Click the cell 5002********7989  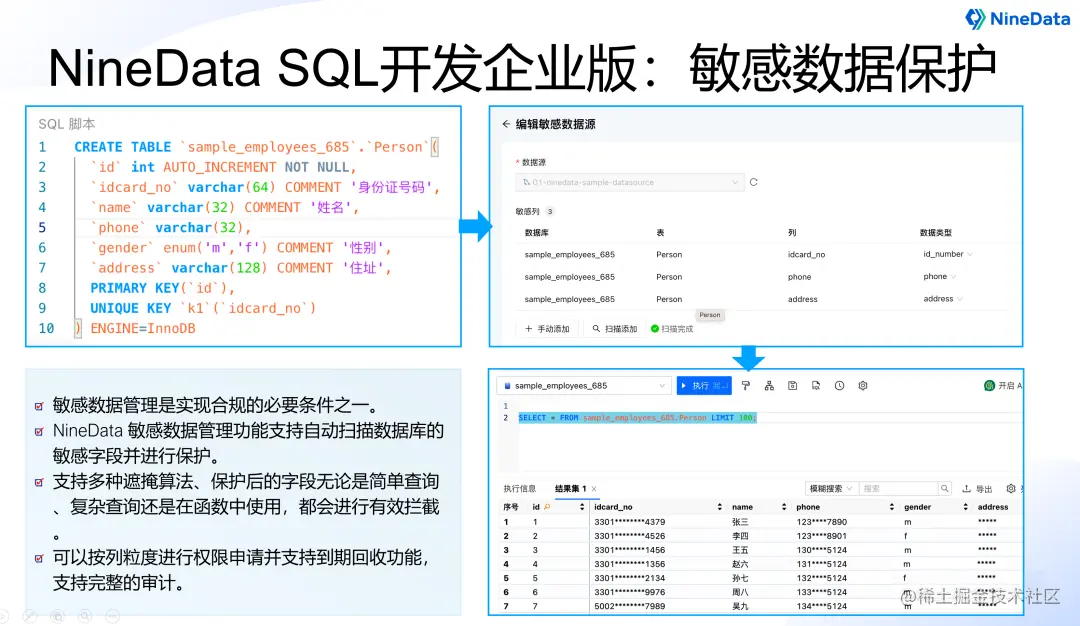pos(630,606)
